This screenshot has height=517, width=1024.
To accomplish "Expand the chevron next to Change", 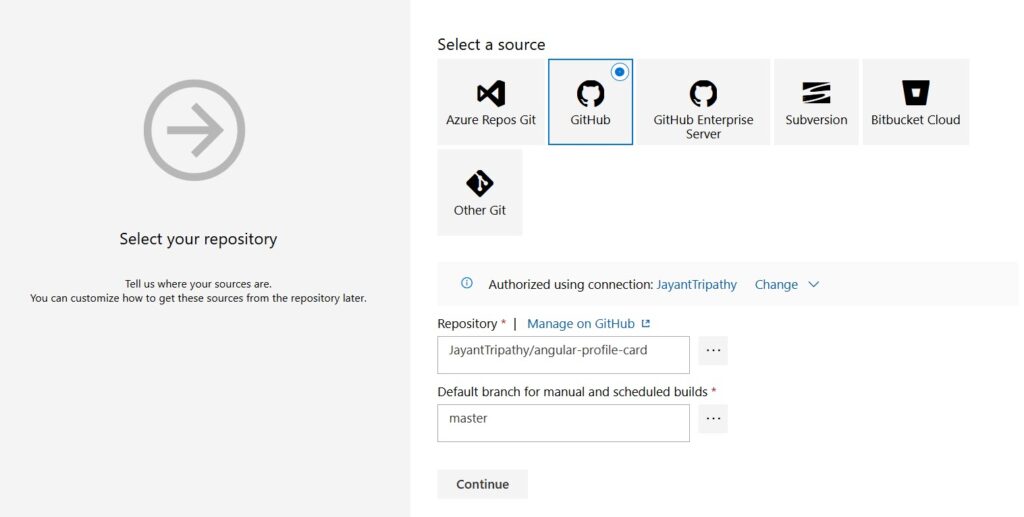I will pyautogui.click(x=813, y=285).
